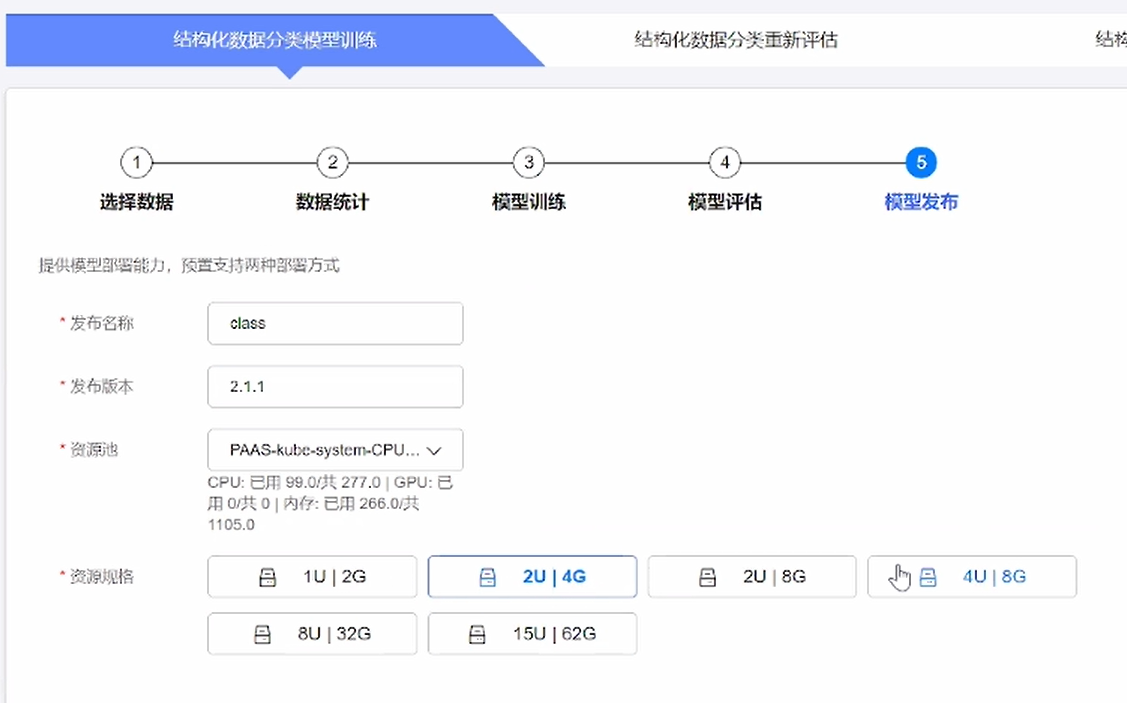The height and width of the screenshot is (703, 1127).
Task: Click the server icon in 2U | 8G option
Action: tap(707, 577)
